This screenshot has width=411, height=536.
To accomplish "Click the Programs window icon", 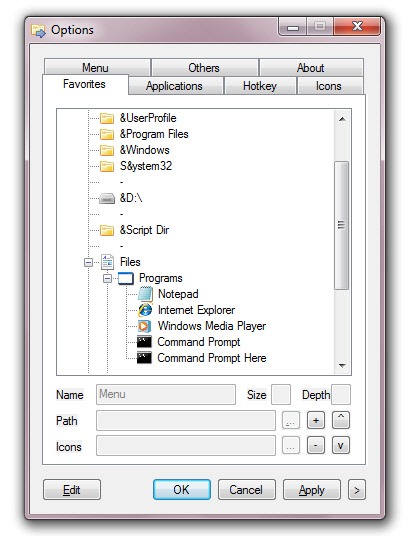I will coord(125,278).
